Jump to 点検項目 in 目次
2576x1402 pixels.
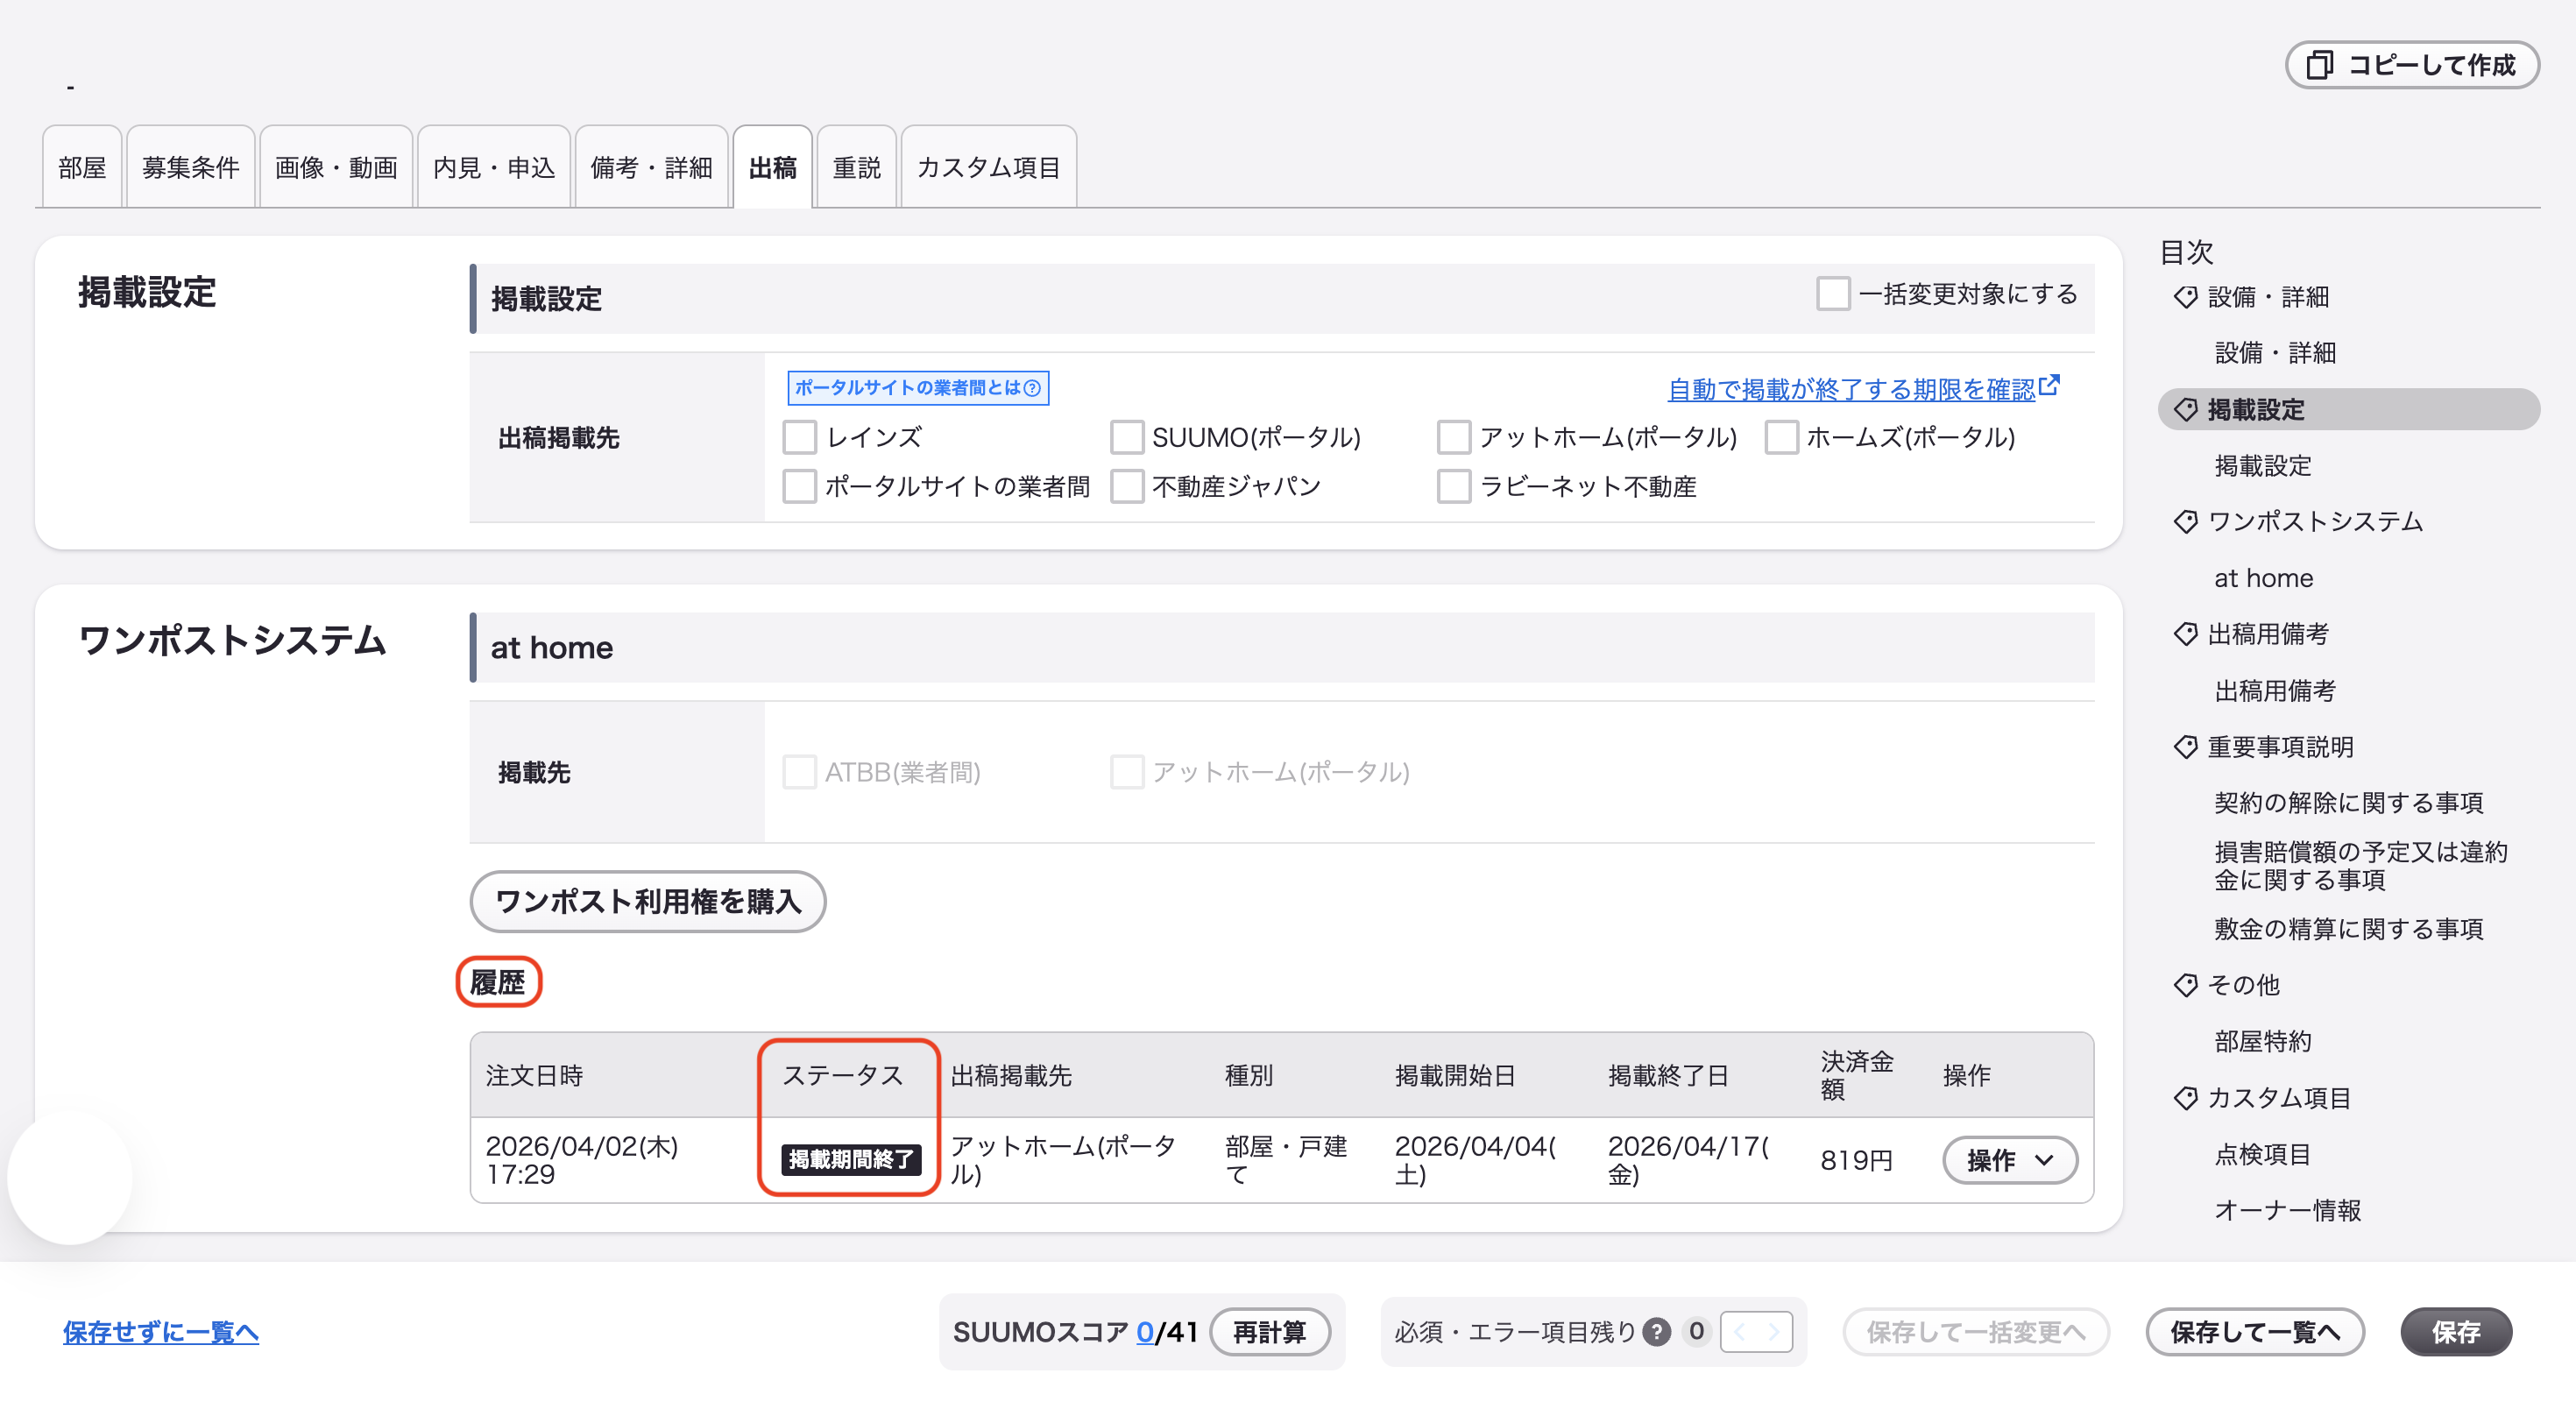pyautogui.click(x=2263, y=1155)
